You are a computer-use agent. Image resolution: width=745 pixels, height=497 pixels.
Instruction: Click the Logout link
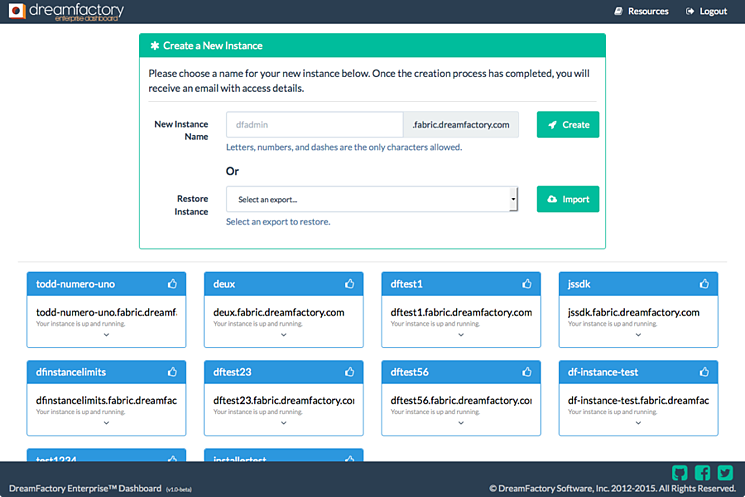click(706, 11)
